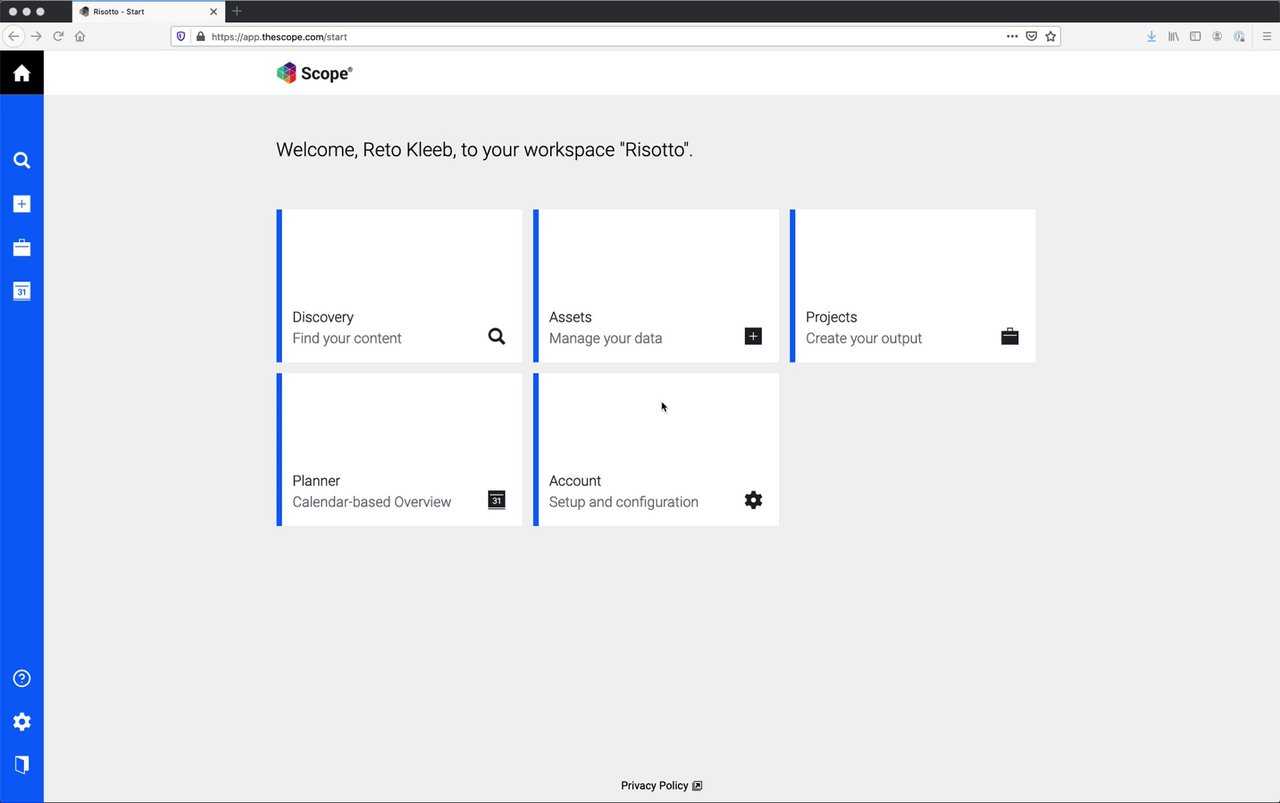Screen dimensions: 1280x803
Task: Click 'Setup and configuration' text
Action: 623,502
